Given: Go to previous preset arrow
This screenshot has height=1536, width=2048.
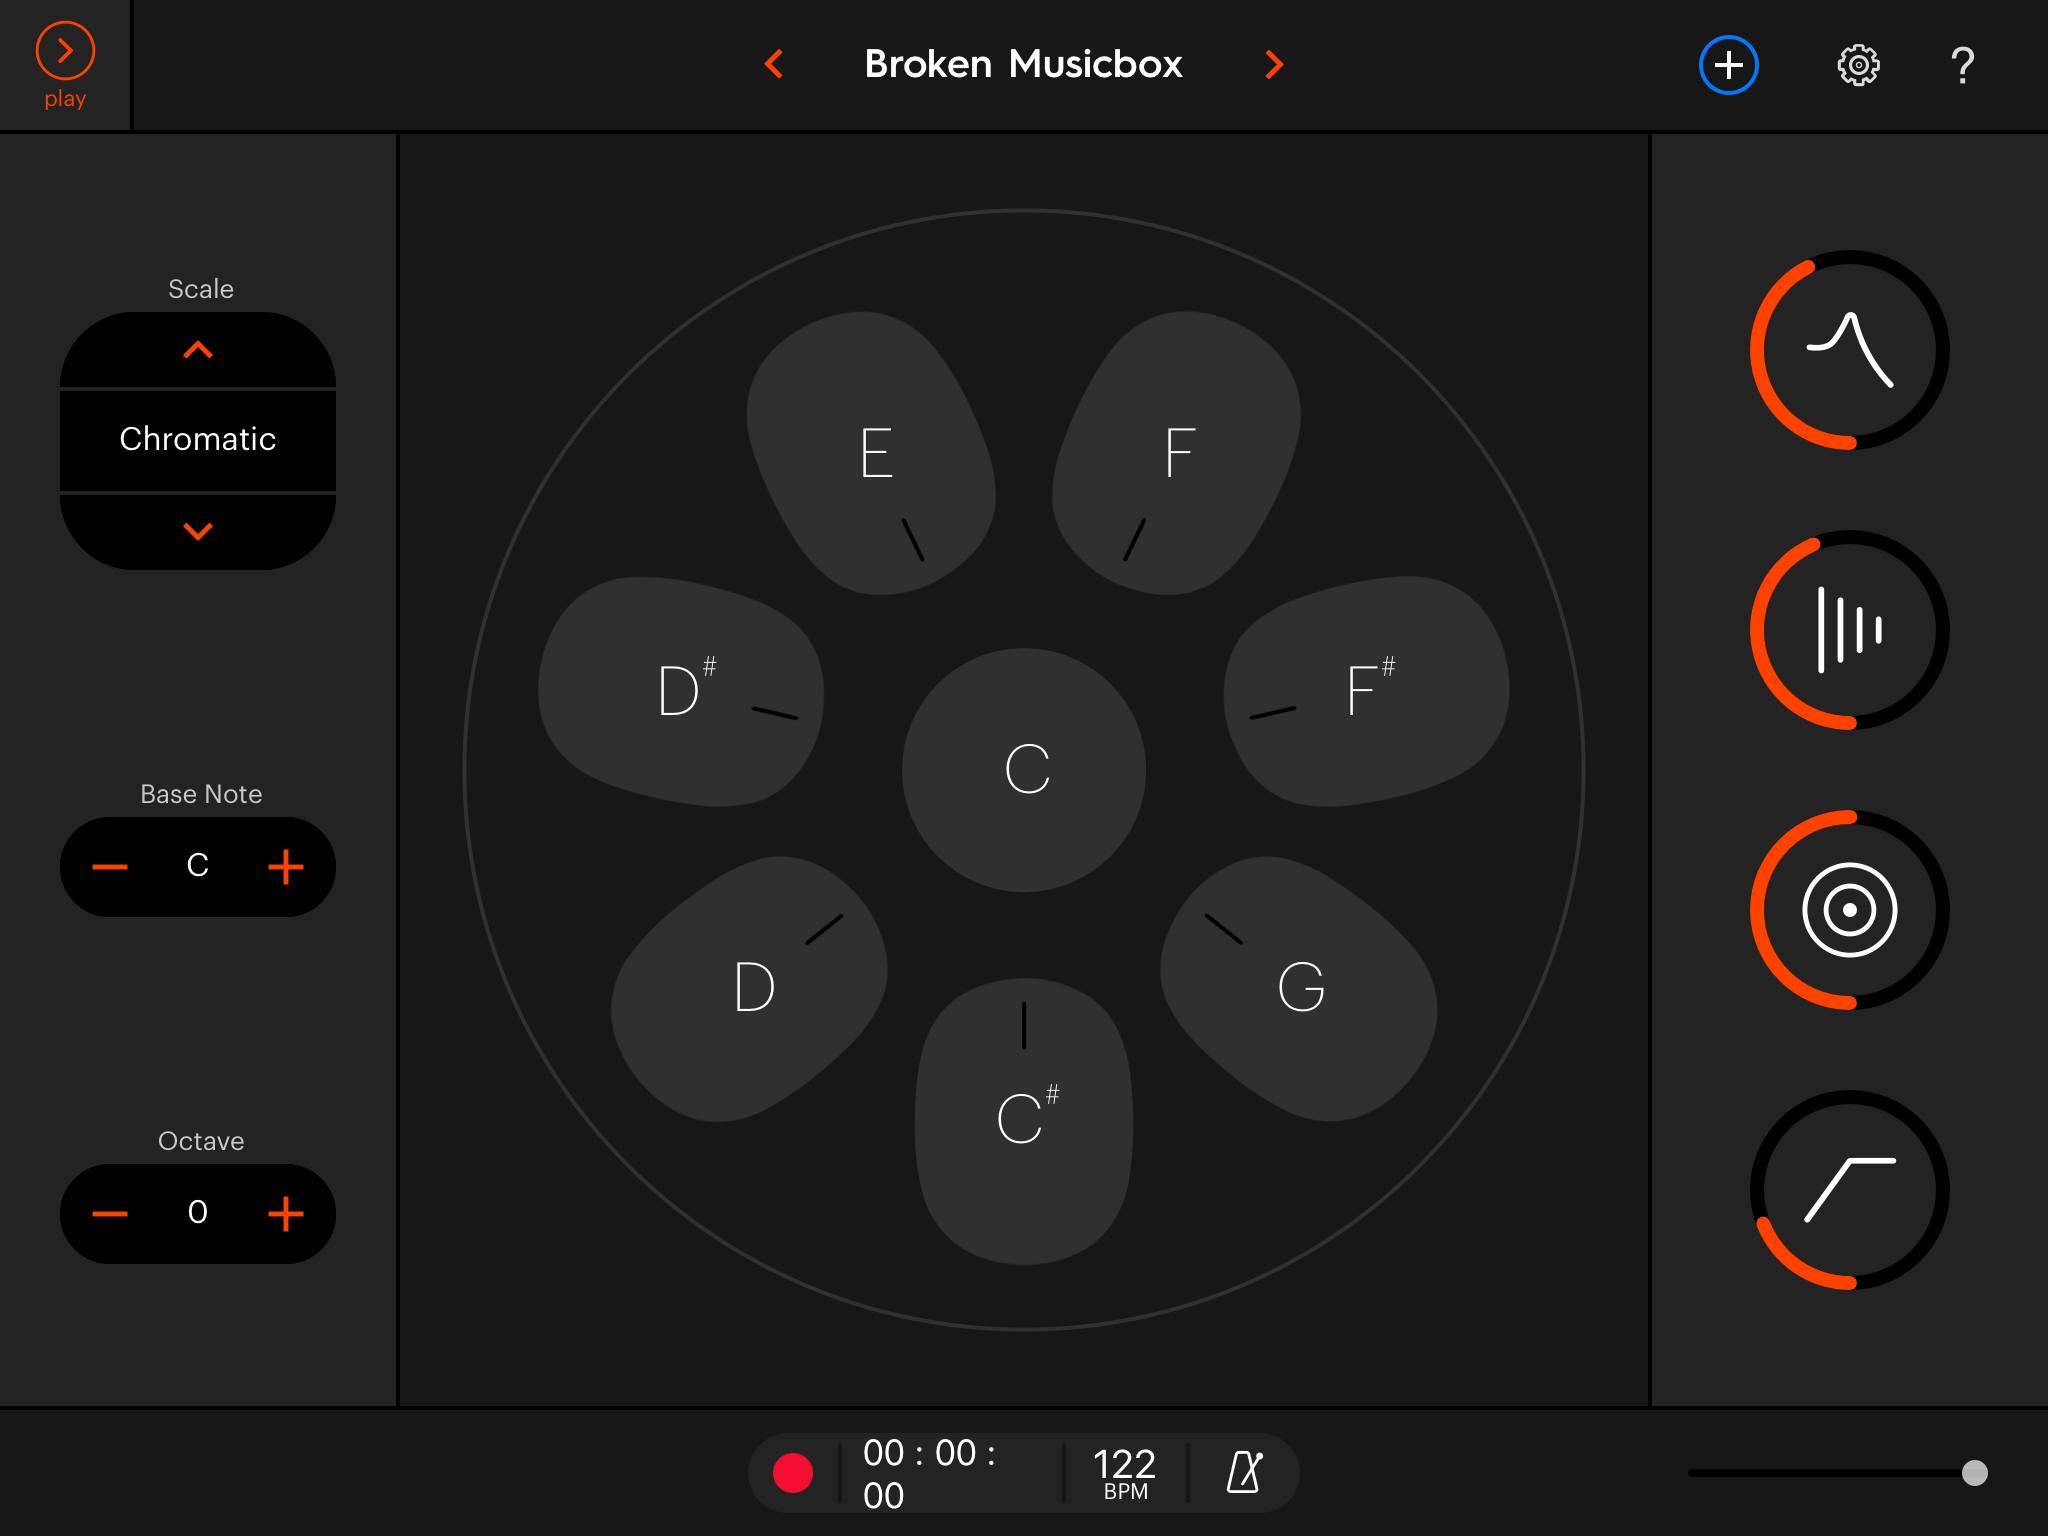Looking at the screenshot, I should coord(773,65).
